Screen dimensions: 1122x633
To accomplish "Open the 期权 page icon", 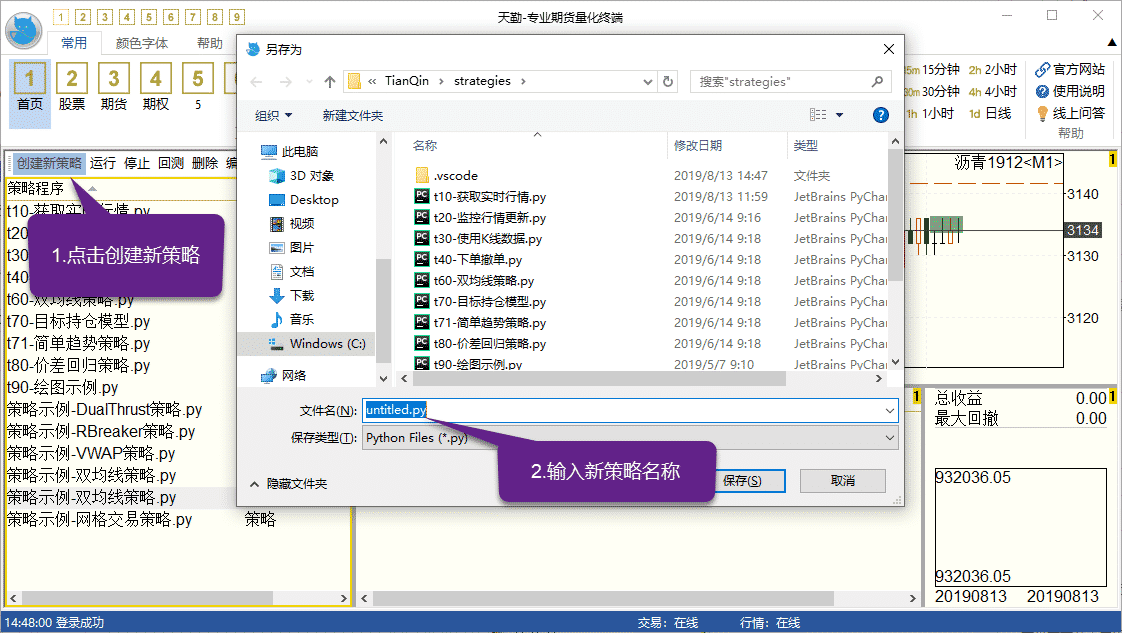I will click(155, 80).
